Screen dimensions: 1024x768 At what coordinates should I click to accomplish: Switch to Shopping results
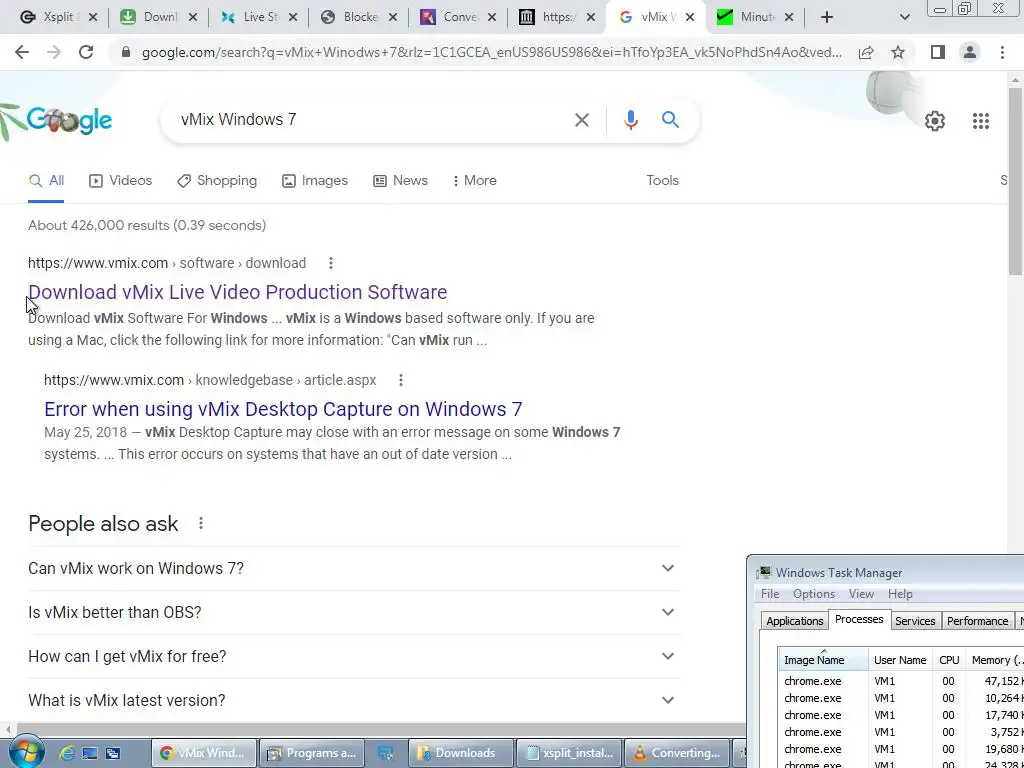pyautogui.click(x=217, y=181)
